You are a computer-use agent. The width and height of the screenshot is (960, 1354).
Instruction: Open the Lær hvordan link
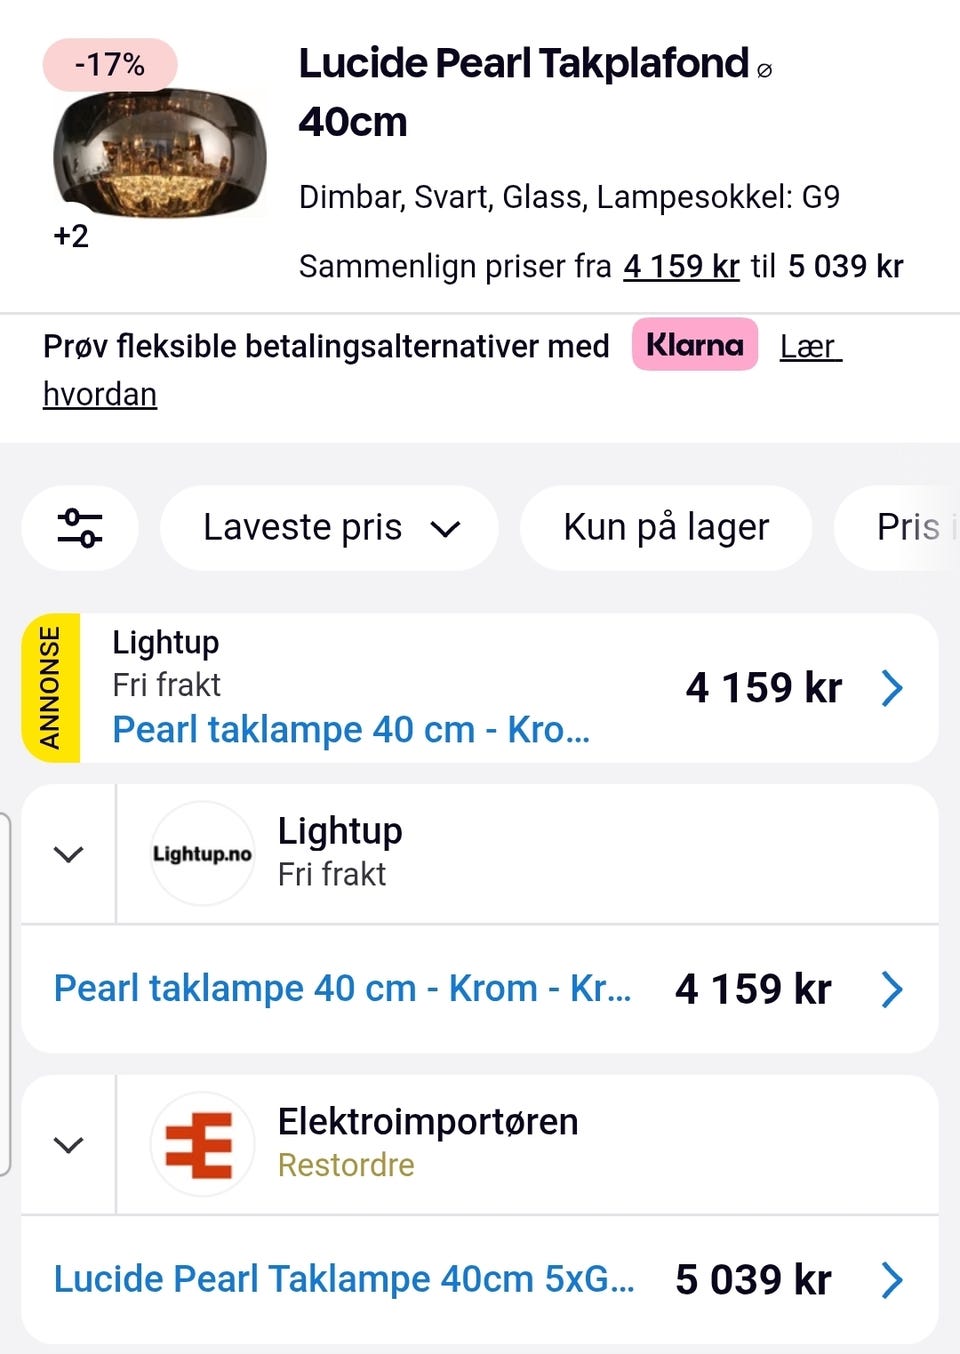810,347
